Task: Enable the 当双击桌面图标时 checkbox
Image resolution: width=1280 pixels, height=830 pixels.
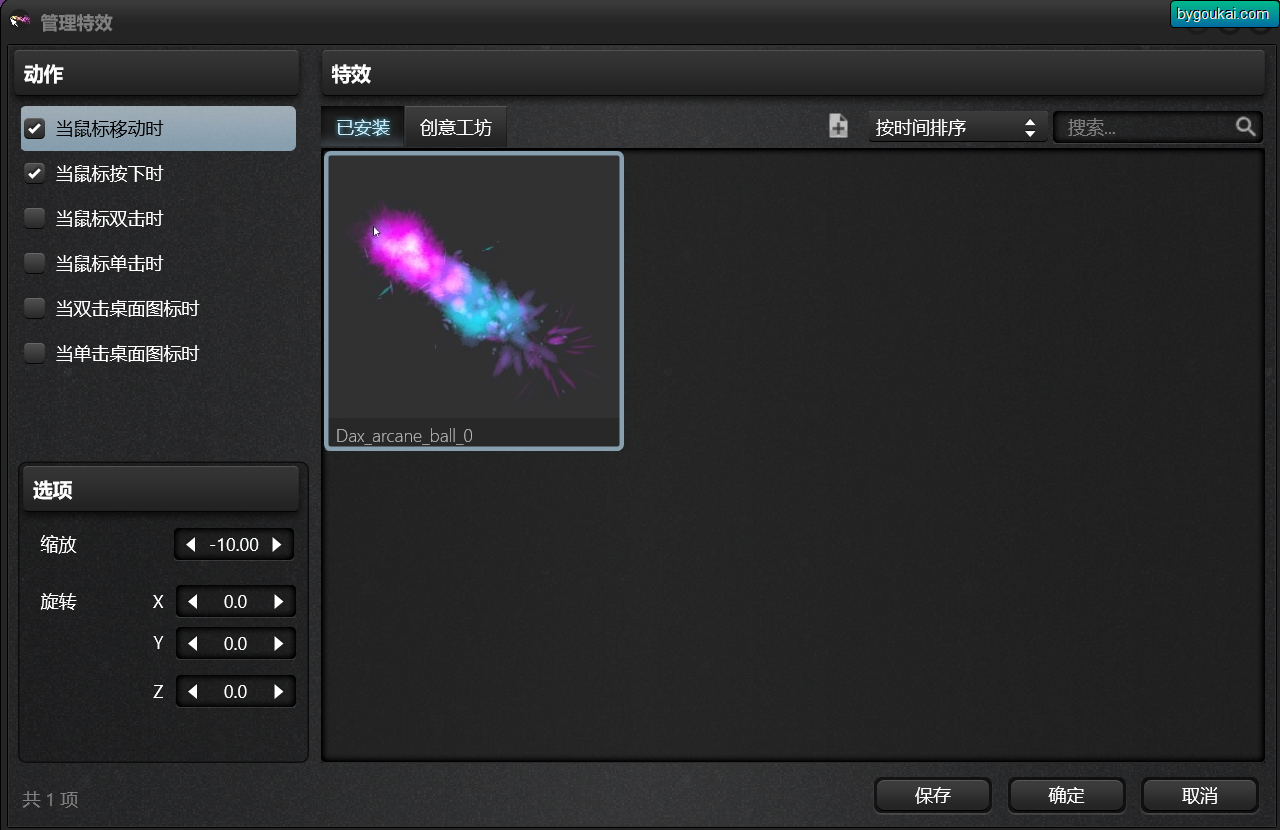Action: tap(35, 309)
